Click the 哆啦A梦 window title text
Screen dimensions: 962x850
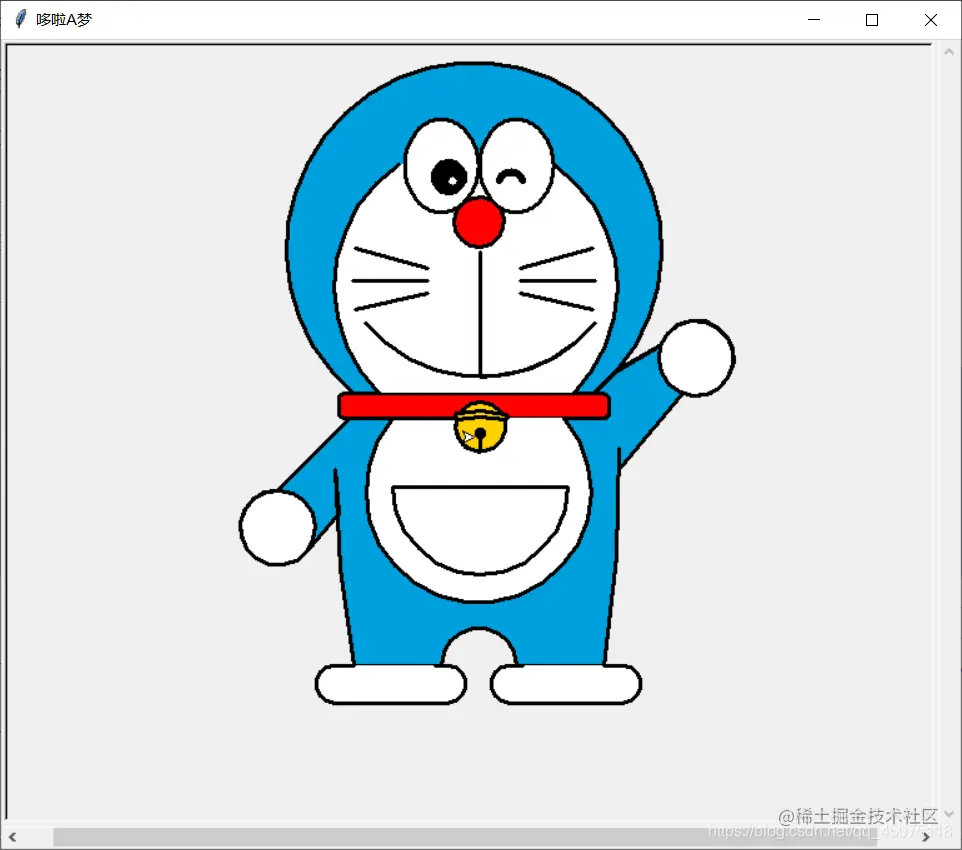pyautogui.click(x=64, y=20)
